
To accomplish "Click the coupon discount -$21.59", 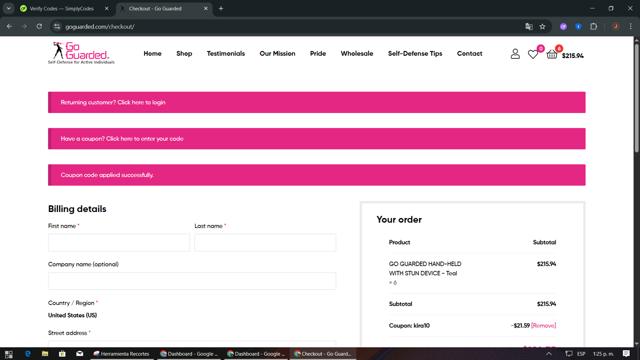I will pos(520,325).
